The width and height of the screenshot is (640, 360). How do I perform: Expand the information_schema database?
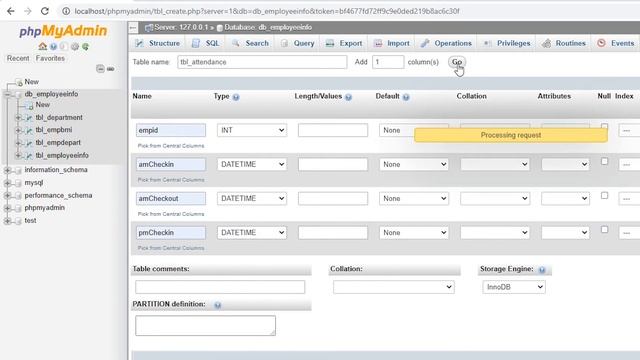click(x=7, y=170)
